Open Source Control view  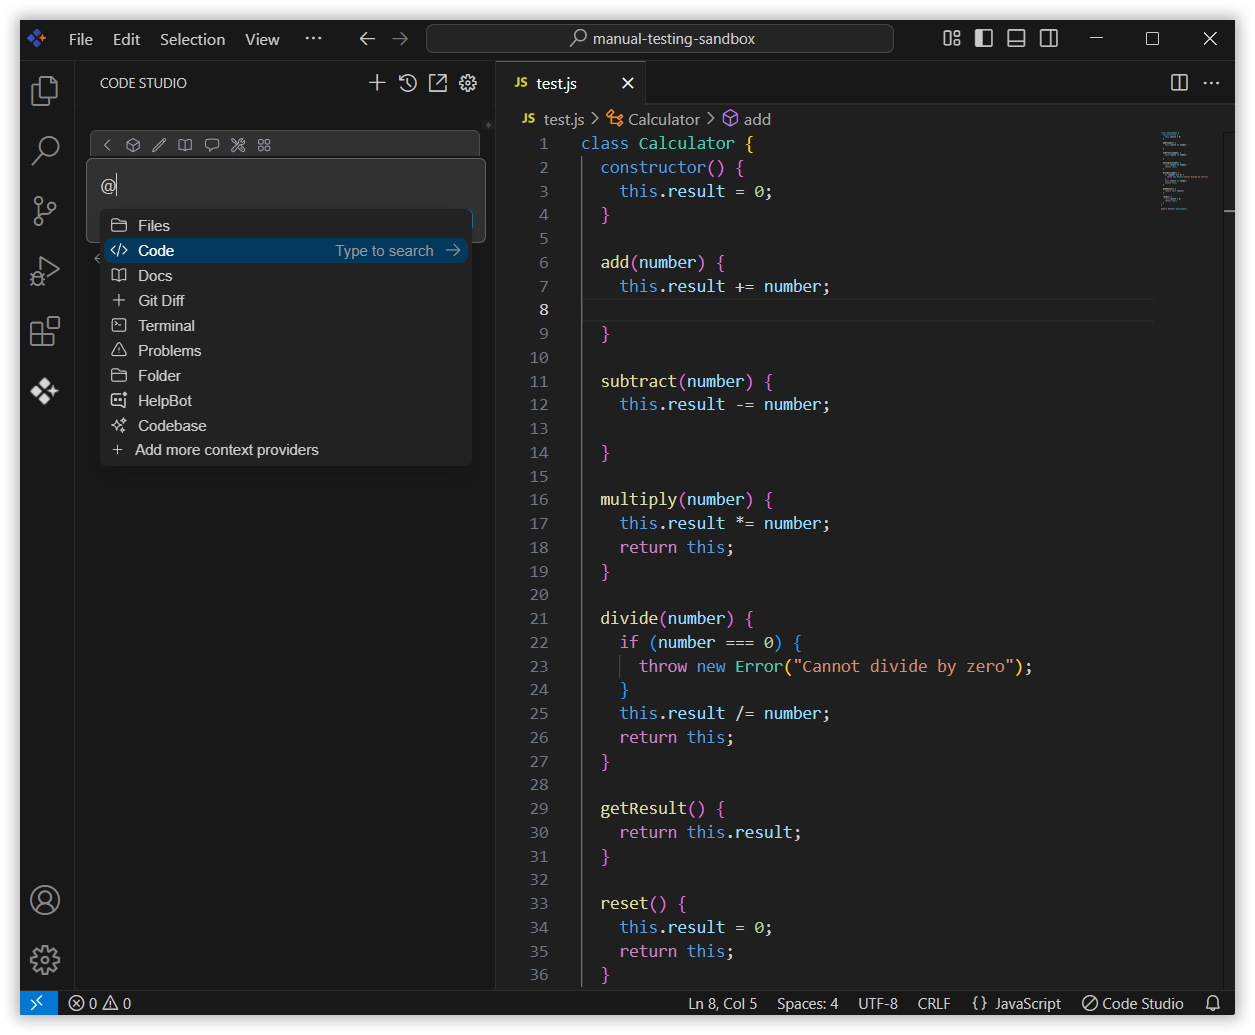(45, 211)
